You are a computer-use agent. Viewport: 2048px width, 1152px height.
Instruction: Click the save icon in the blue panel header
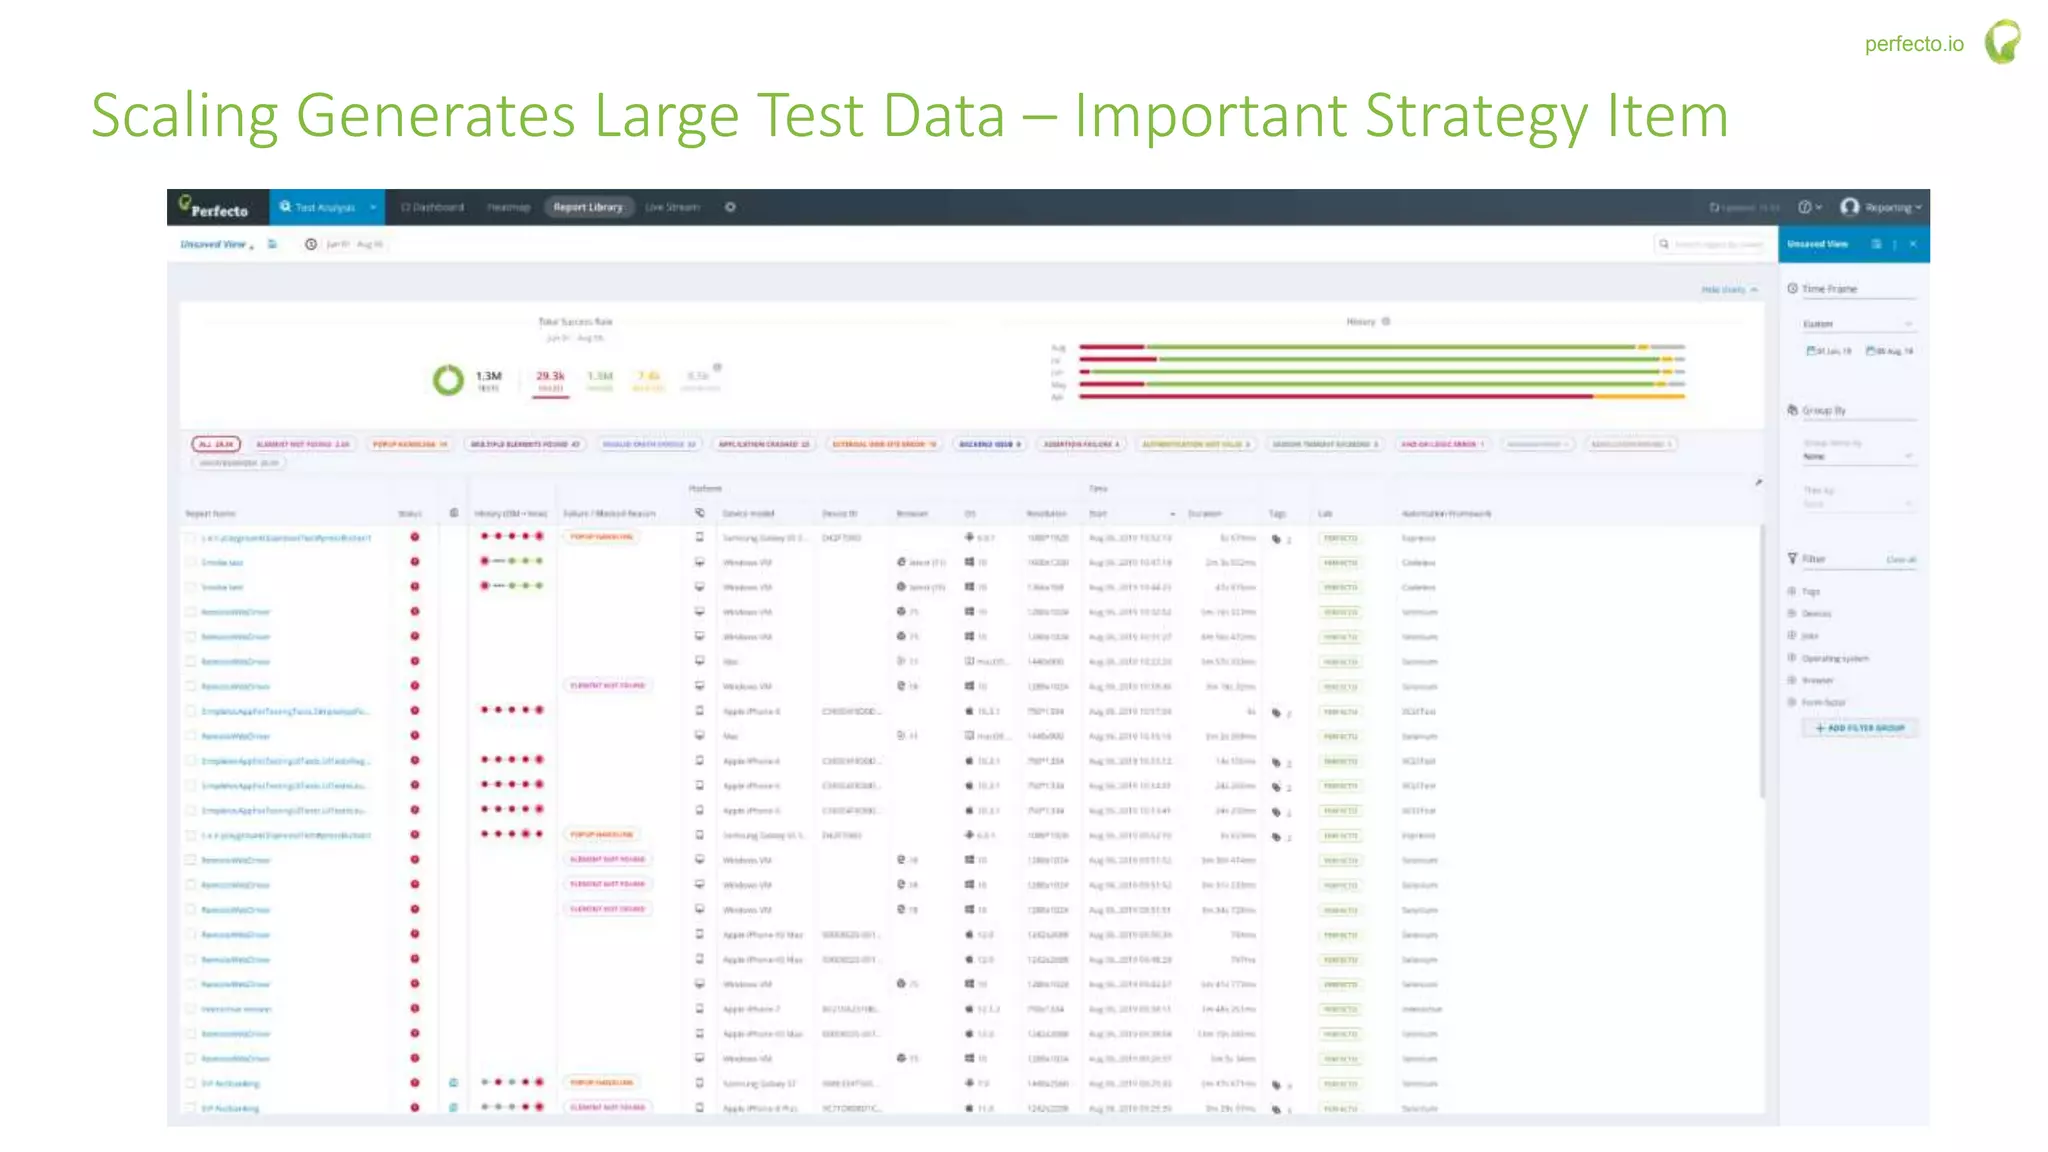1876,244
